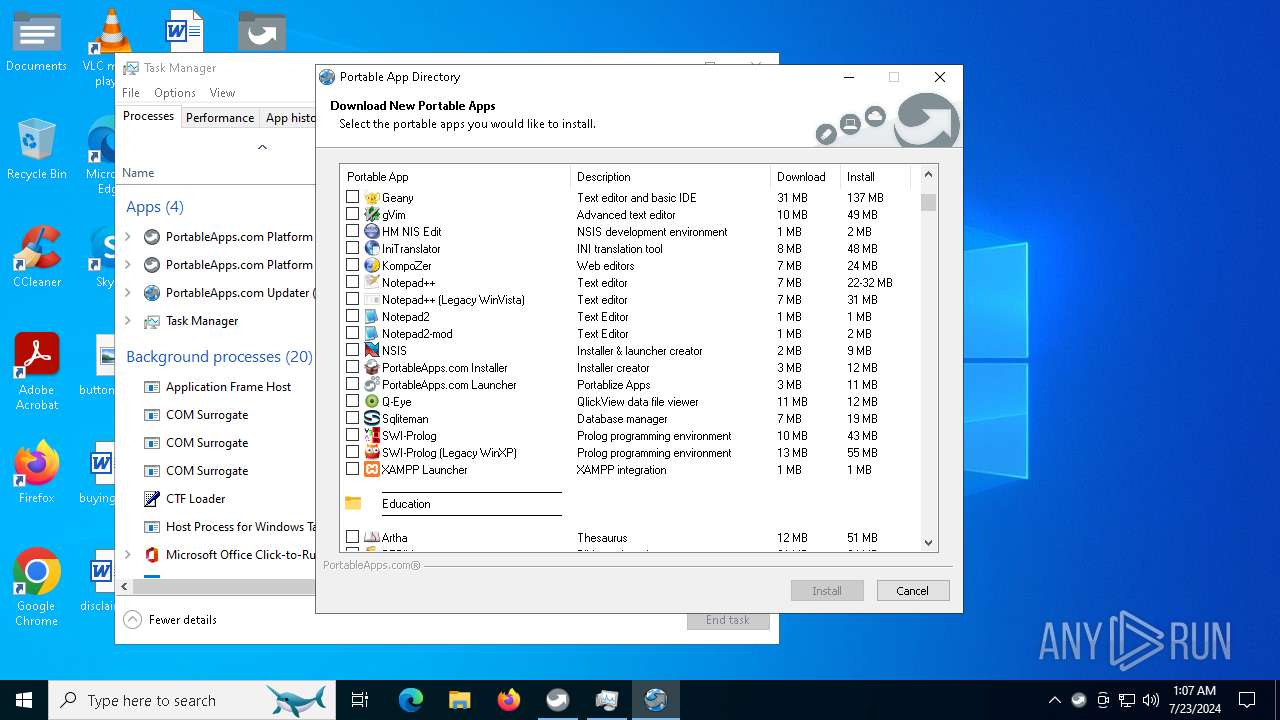Click the SWI-Prolog icon
Image resolution: width=1280 pixels, height=720 pixels.
[x=372, y=436]
